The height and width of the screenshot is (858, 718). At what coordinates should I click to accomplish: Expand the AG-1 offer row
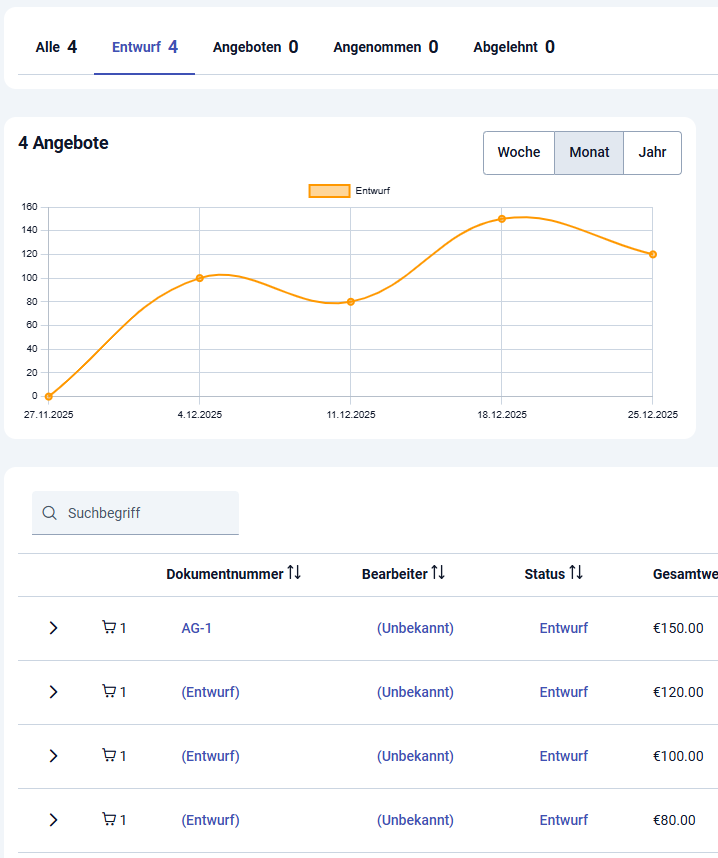[x=54, y=628]
